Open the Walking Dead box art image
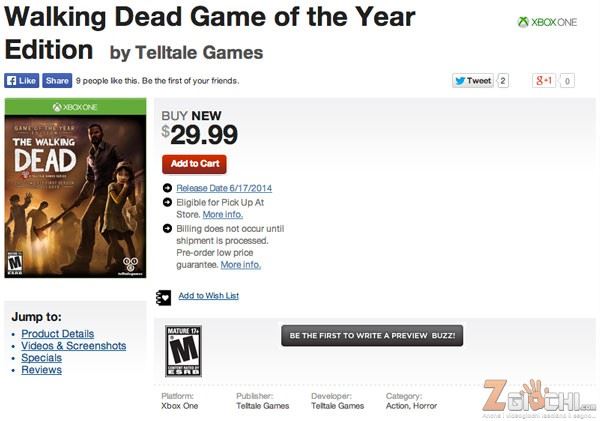Viewport: 600px width, 421px height. pyautogui.click(x=75, y=188)
